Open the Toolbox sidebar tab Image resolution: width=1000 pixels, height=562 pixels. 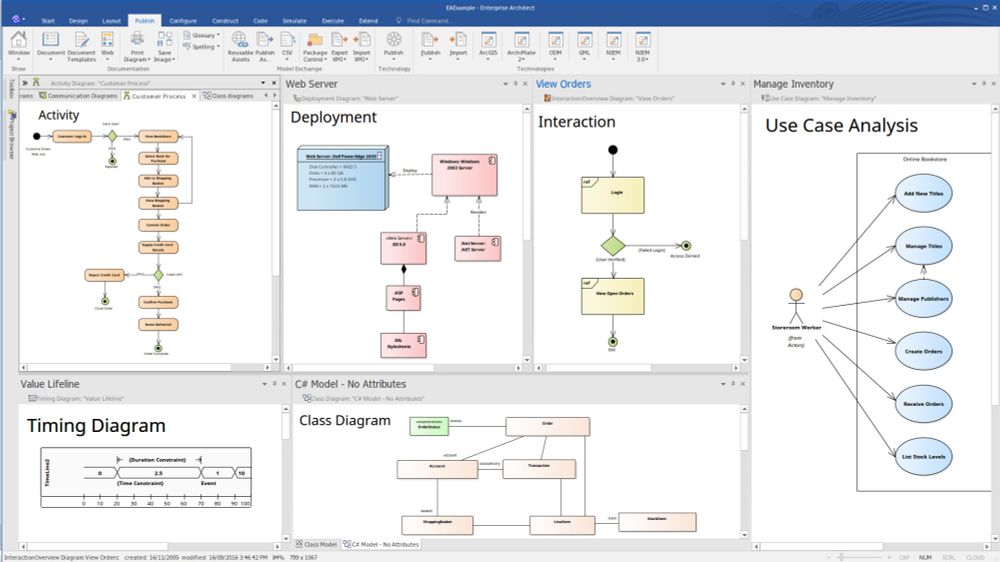tap(11, 89)
